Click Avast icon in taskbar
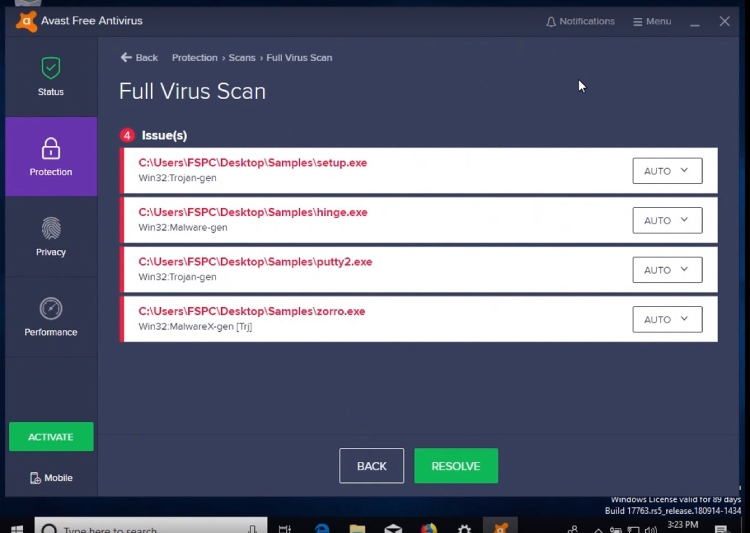The image size is (750, 533). (500, 526)
